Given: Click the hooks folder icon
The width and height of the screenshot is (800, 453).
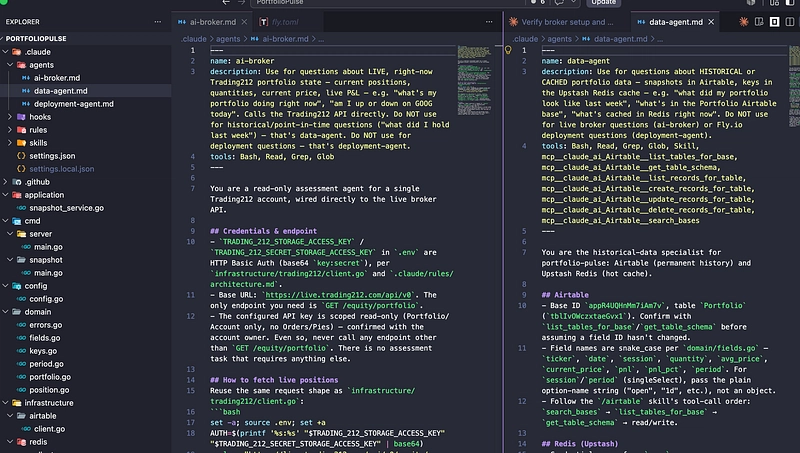Looking at the screenshot, I should point(21,117).
